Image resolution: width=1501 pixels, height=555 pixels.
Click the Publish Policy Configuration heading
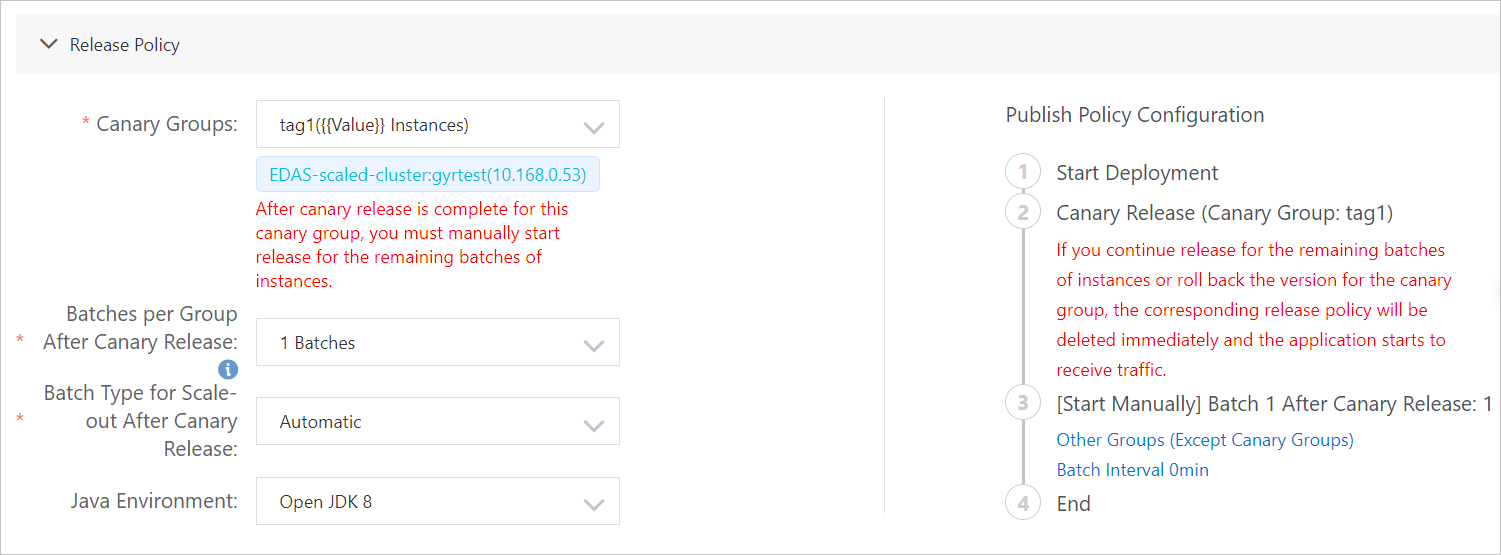click(x=1134, y=115)
